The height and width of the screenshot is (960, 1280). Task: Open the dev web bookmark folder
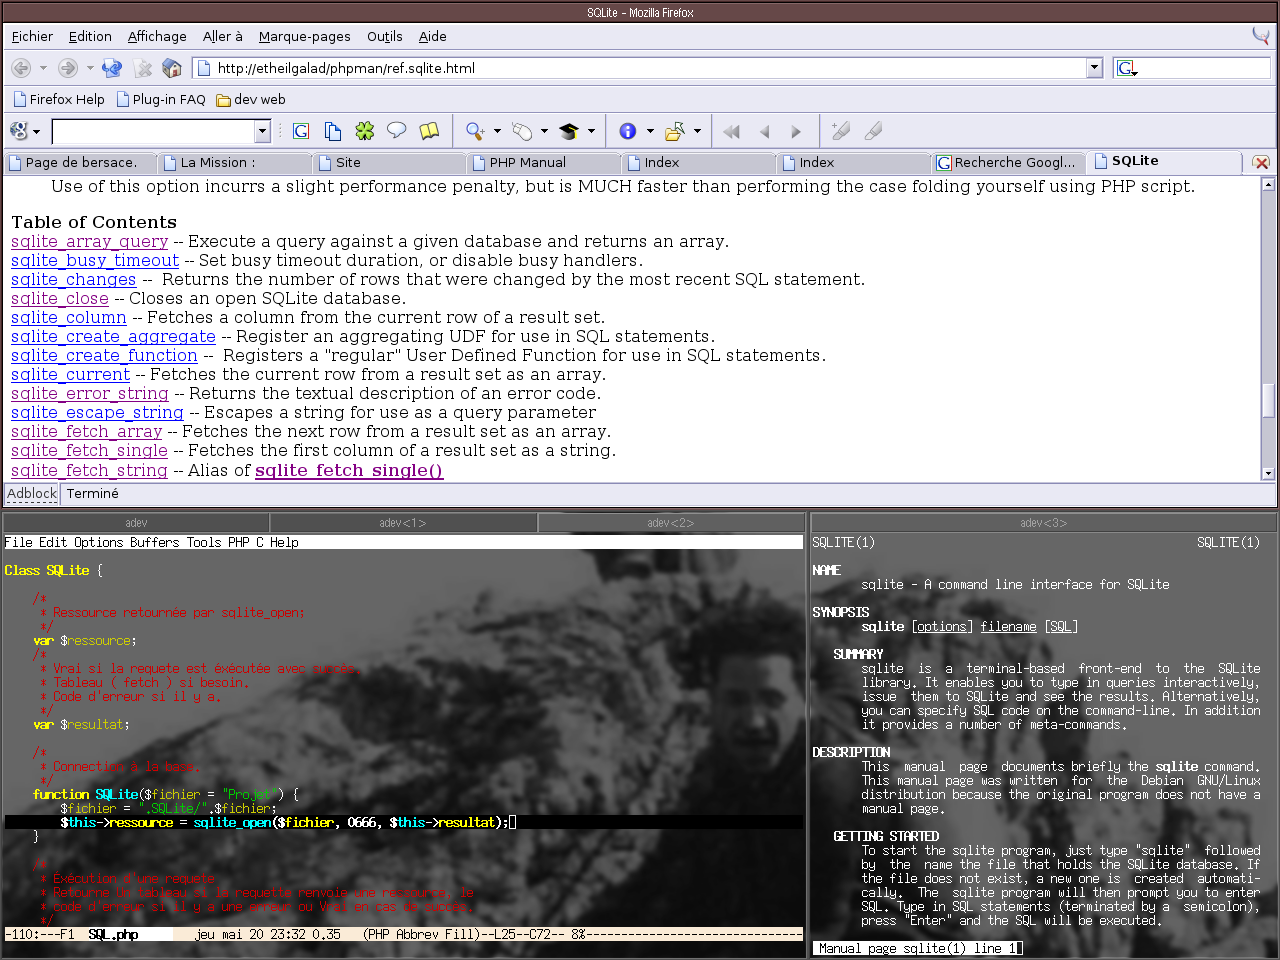coord(251,99)
